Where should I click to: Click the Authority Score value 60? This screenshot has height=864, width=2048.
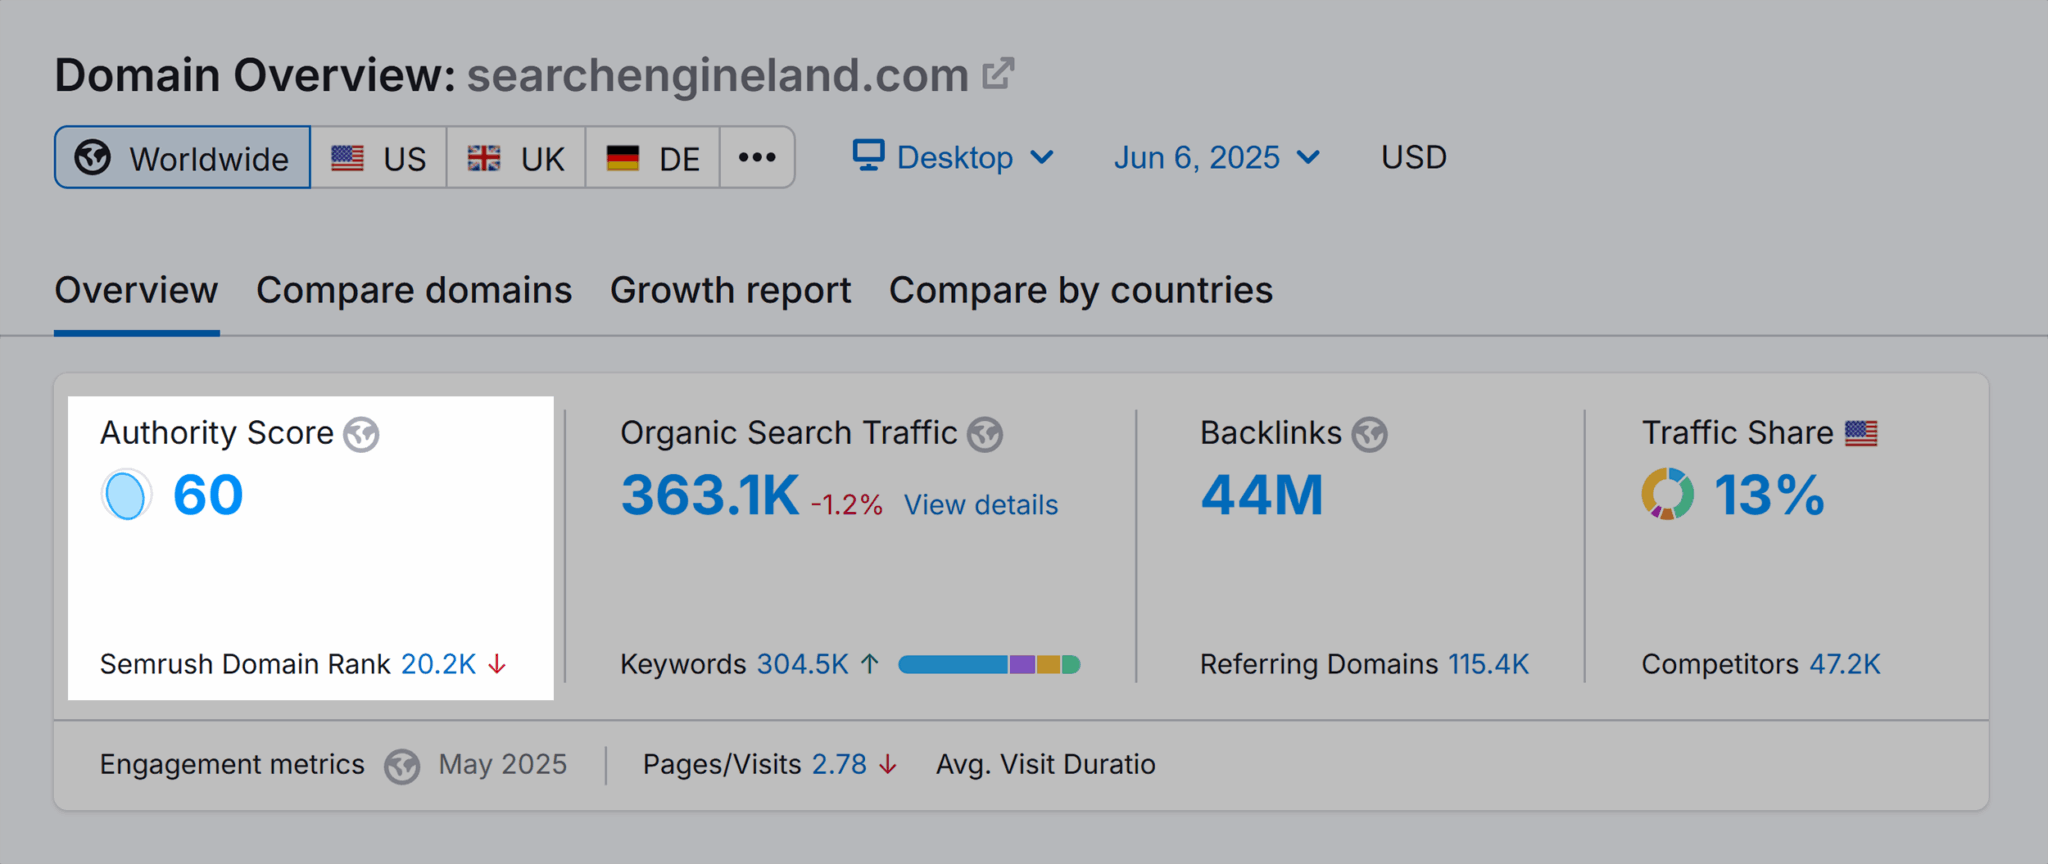[208, 495]
